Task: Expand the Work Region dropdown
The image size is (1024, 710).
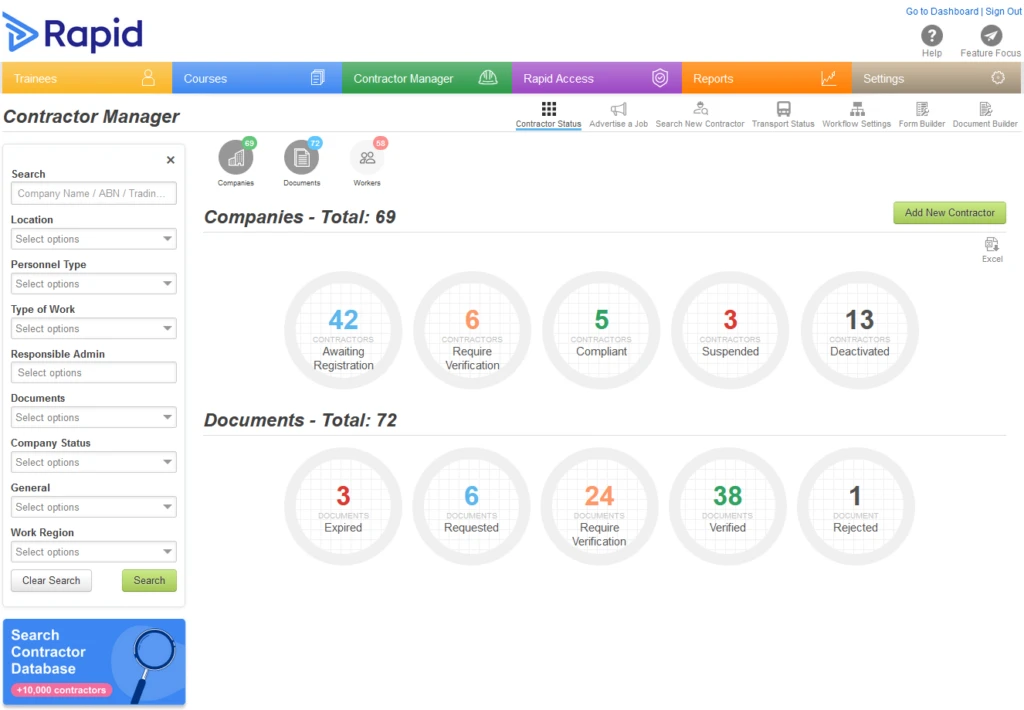Action: [93, 552]
